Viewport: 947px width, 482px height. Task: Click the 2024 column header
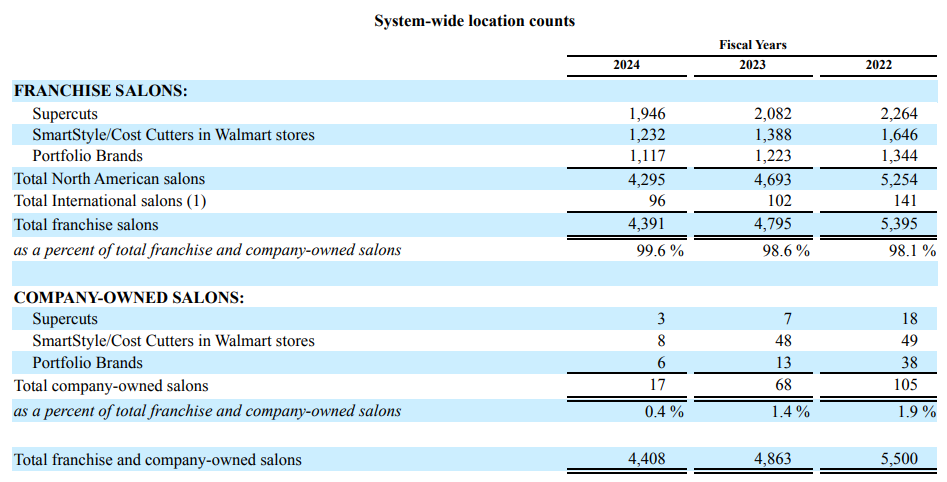626,65
